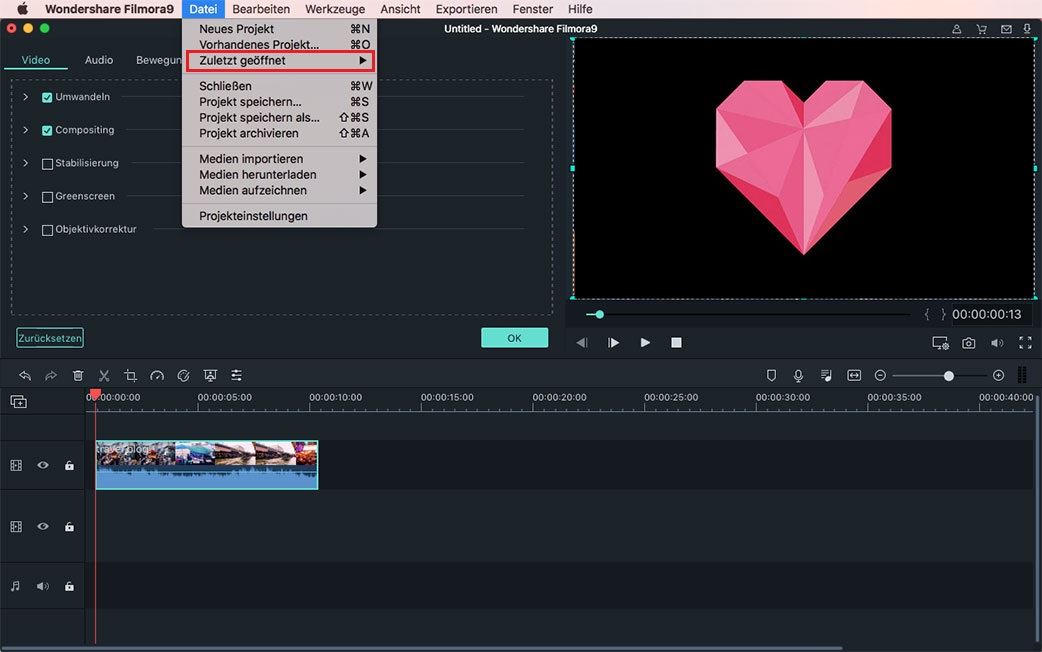Open the user account icon
This screenshot has height=652, width=1042.
tap(956, 29)
